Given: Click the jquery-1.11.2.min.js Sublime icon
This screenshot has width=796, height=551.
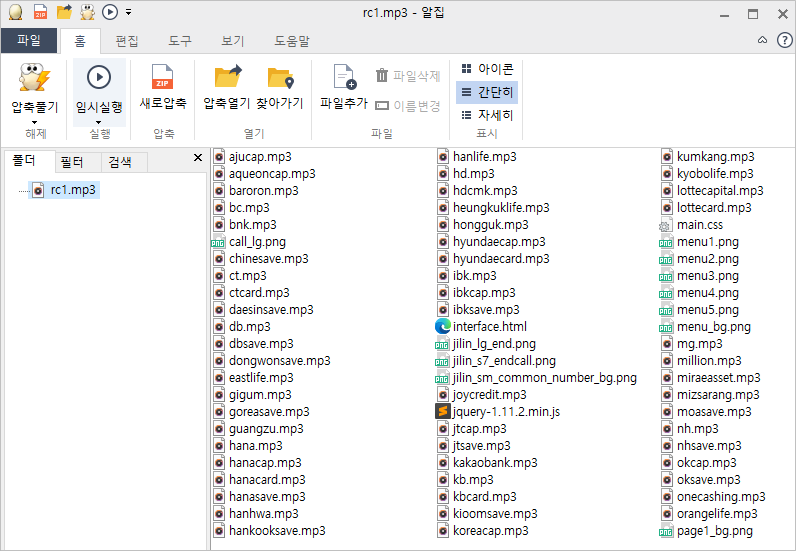Looking at the screenshot, I should [443, 411].
